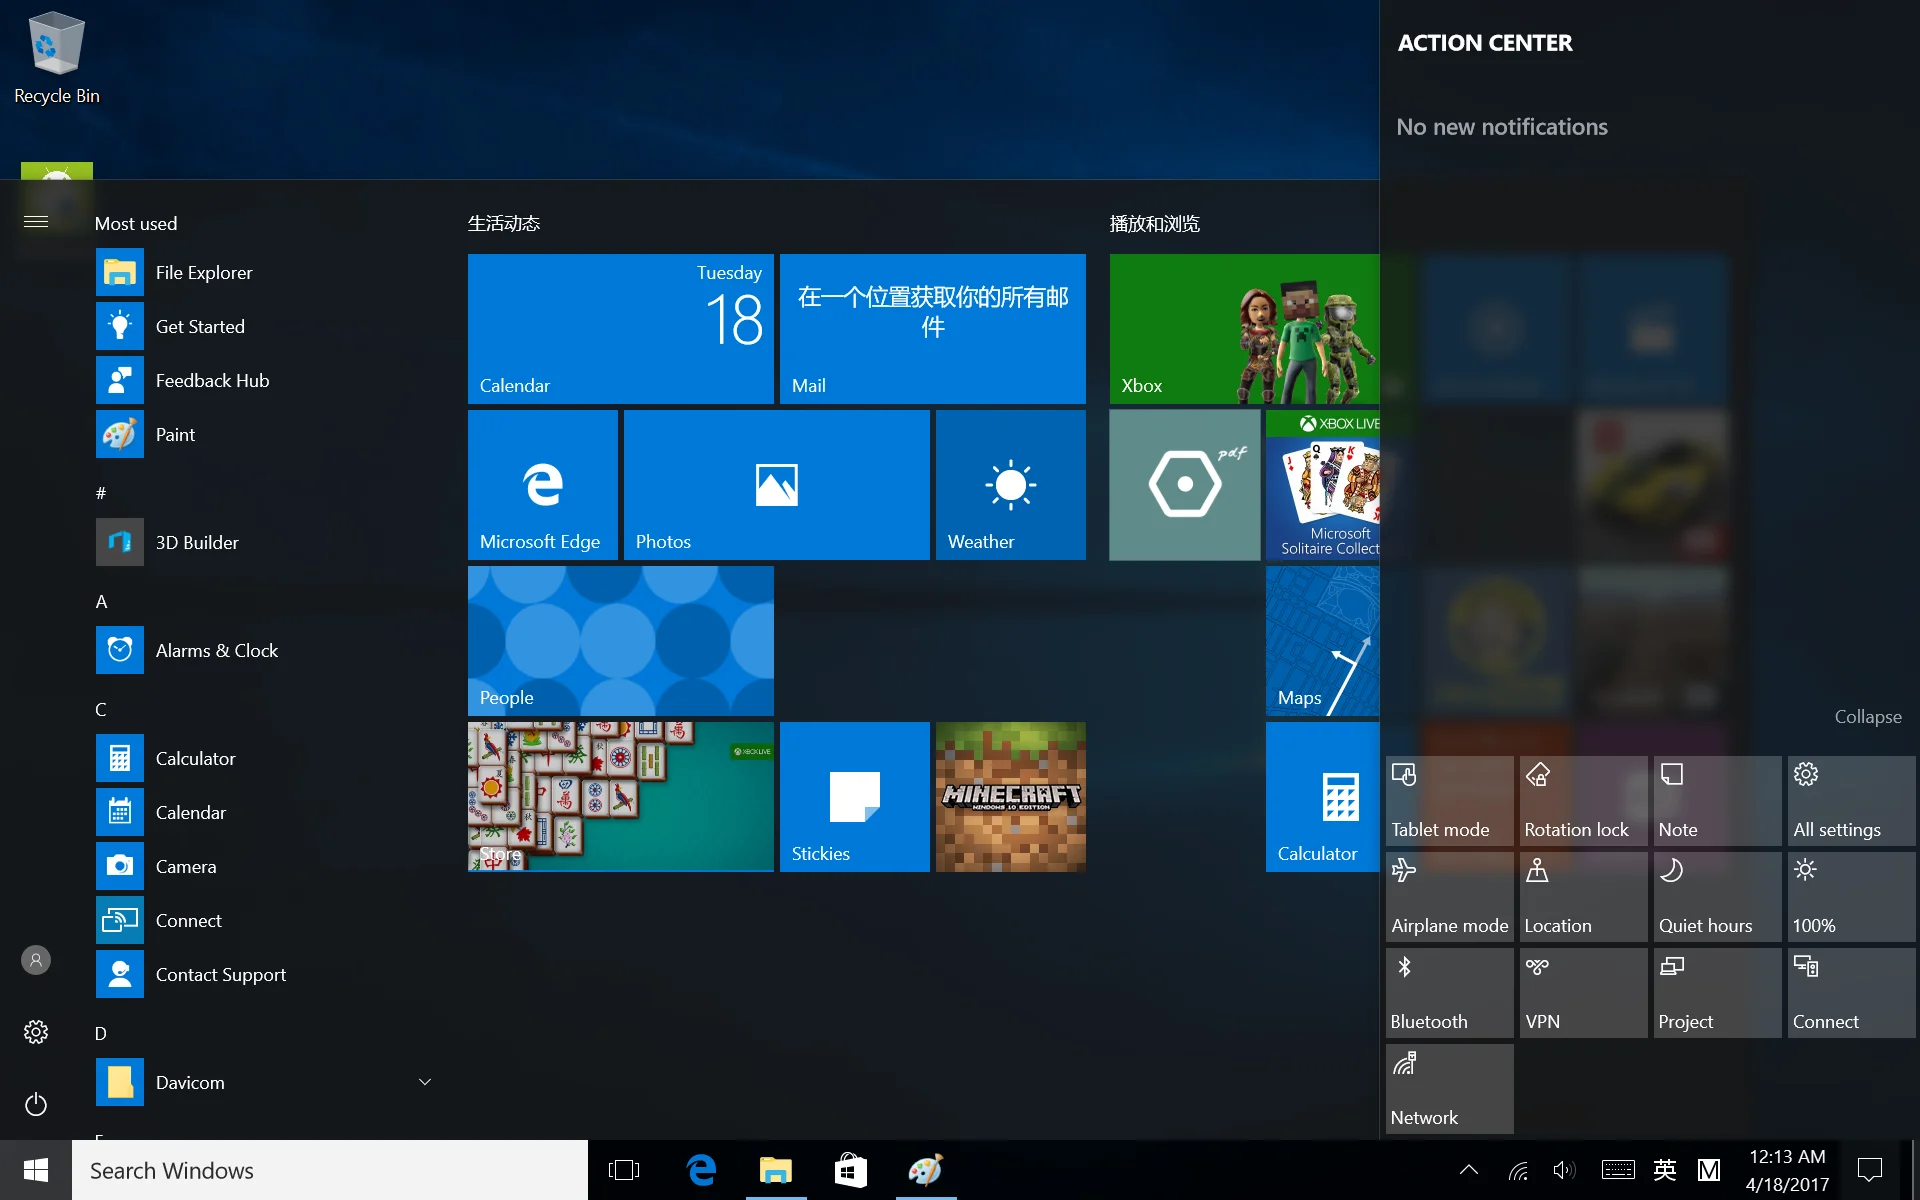Image resolution: width=1920 pixels, height=1200 pixels.
Task: Expand the Davicom folder
Action: 425,1082
